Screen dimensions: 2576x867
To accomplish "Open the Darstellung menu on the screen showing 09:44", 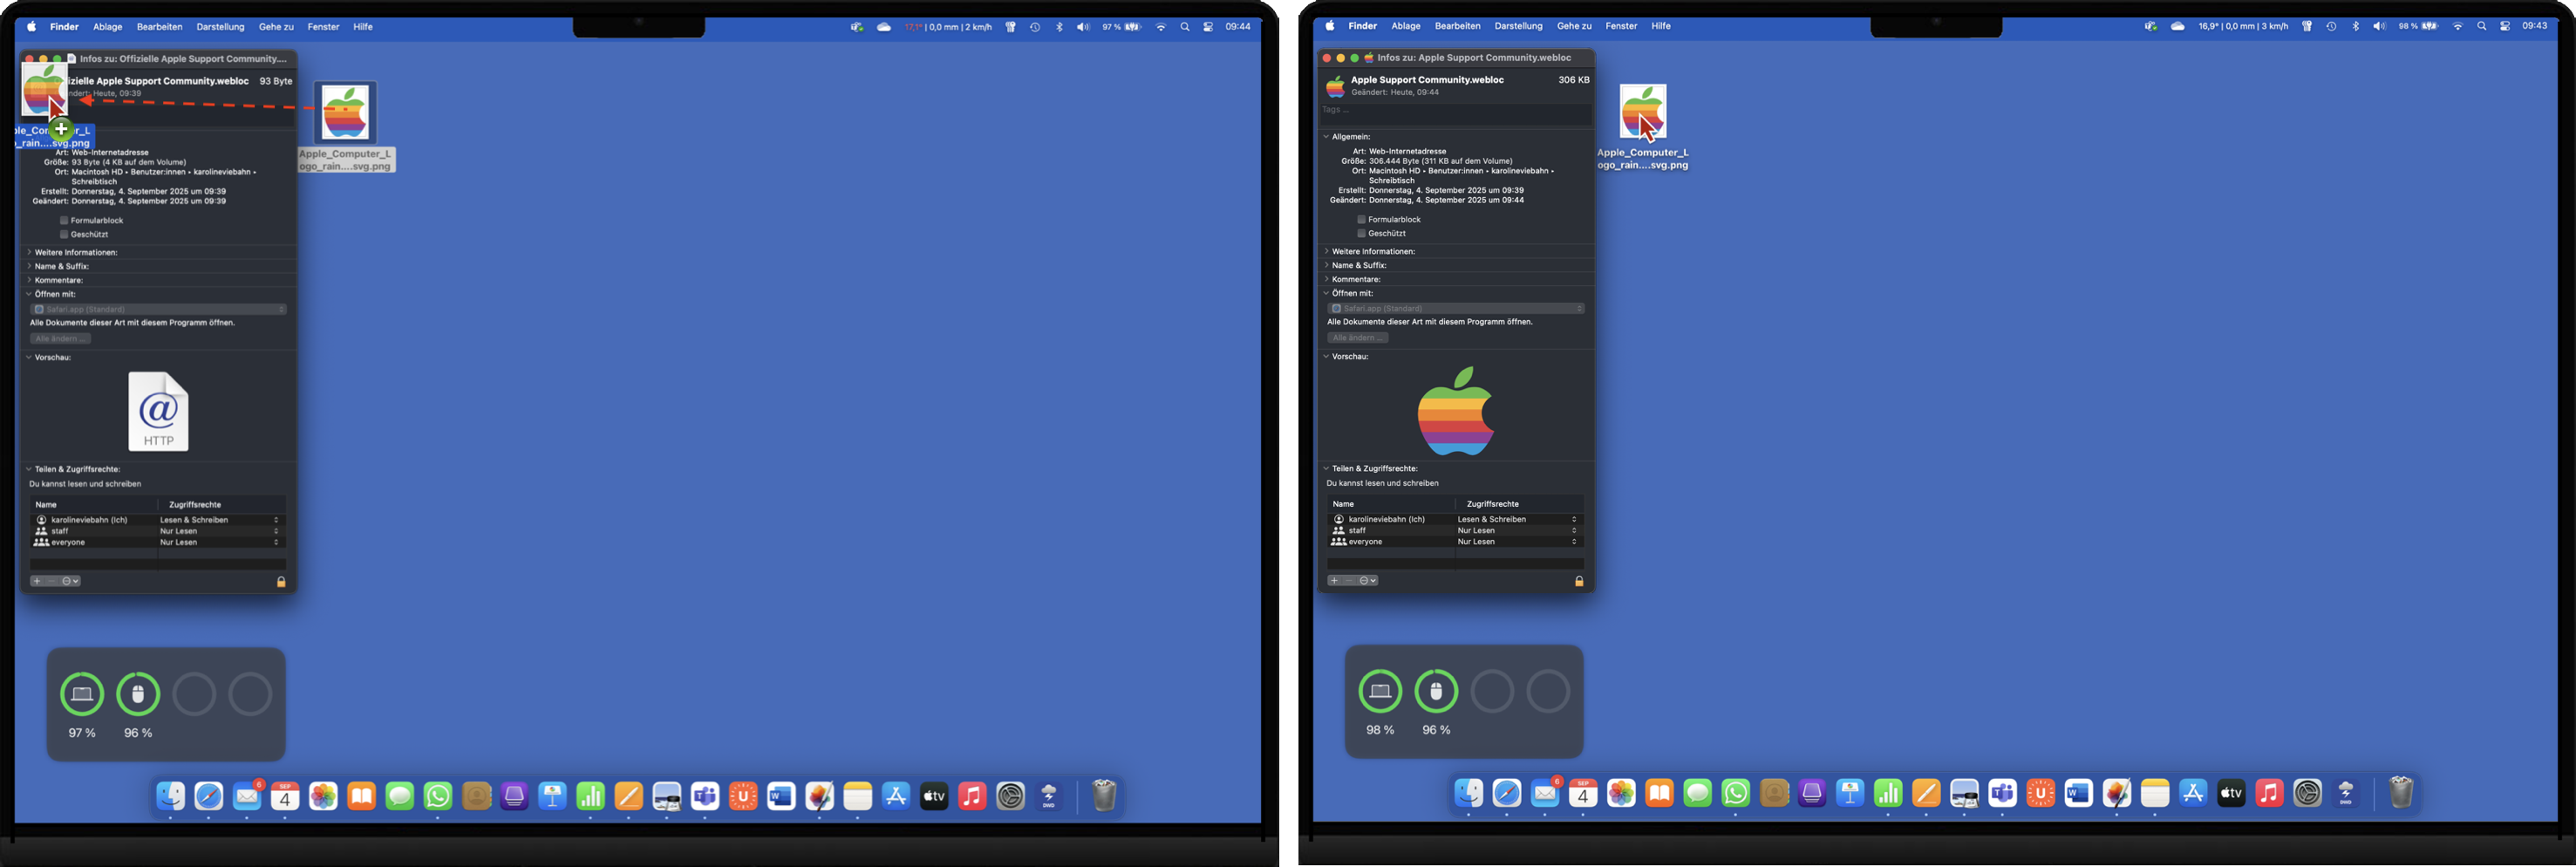I will tap(220, 27).
